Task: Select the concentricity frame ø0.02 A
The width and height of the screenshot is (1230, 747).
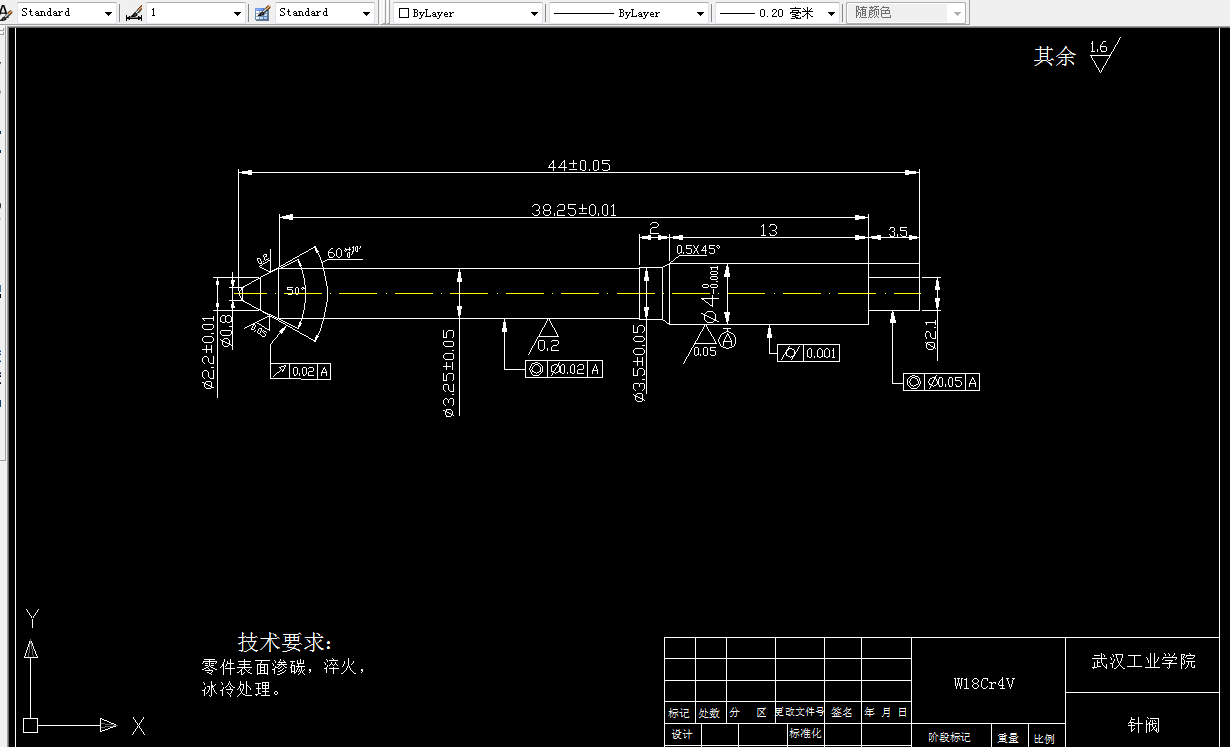Action: pos(564,369)
